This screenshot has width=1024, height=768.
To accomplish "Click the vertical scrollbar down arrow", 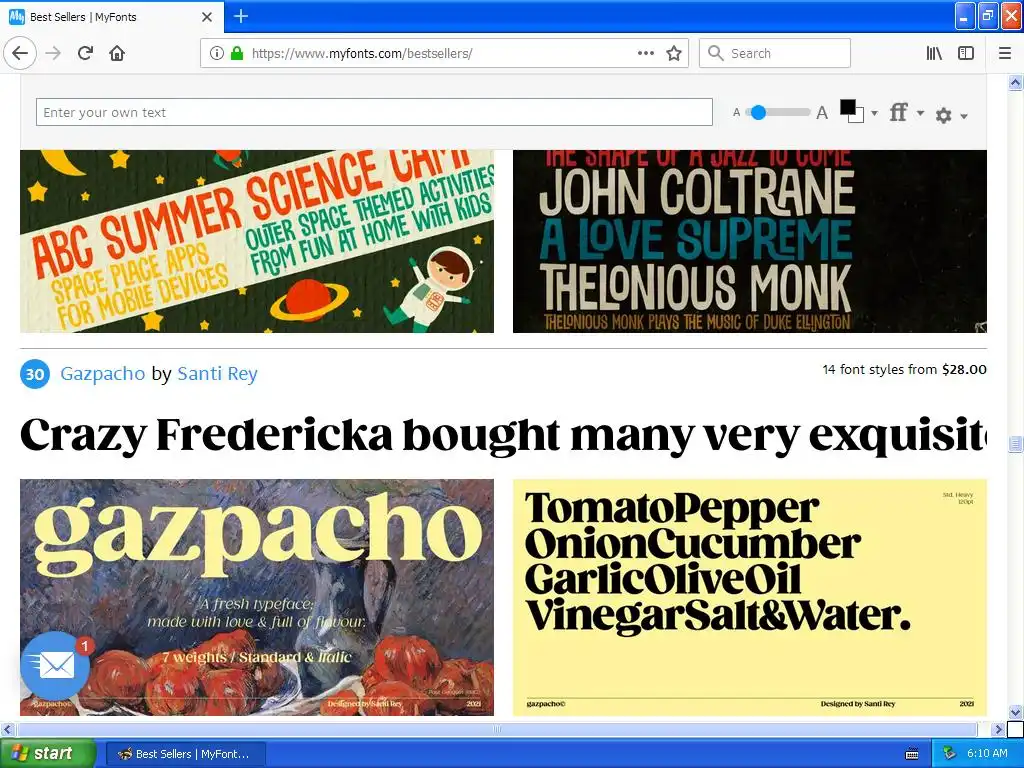I will pyautogui.click(x=1015, y=712).
